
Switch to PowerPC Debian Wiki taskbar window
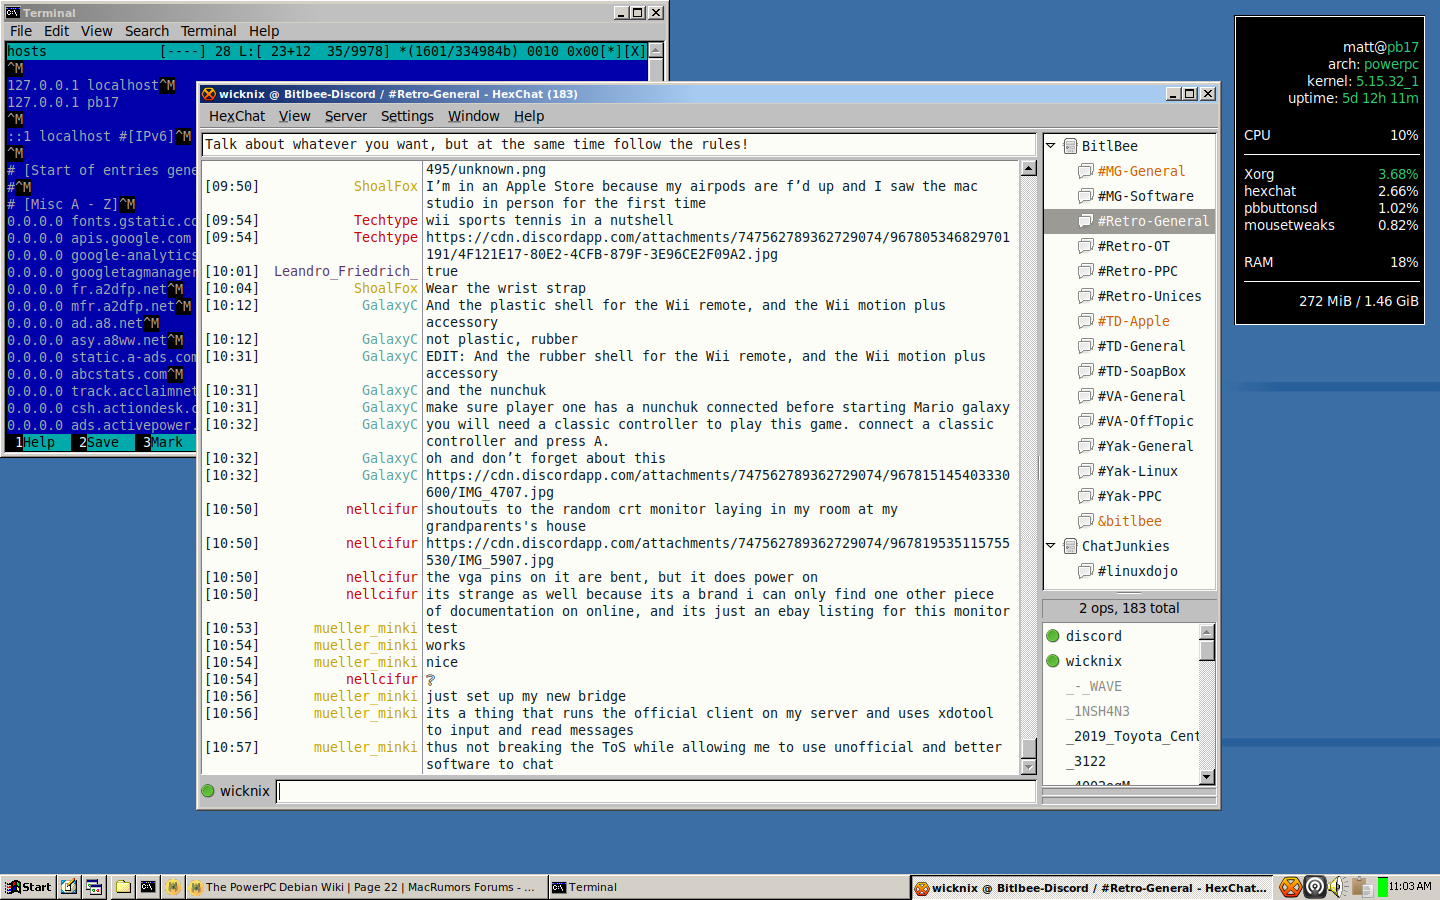click(365, 887)
